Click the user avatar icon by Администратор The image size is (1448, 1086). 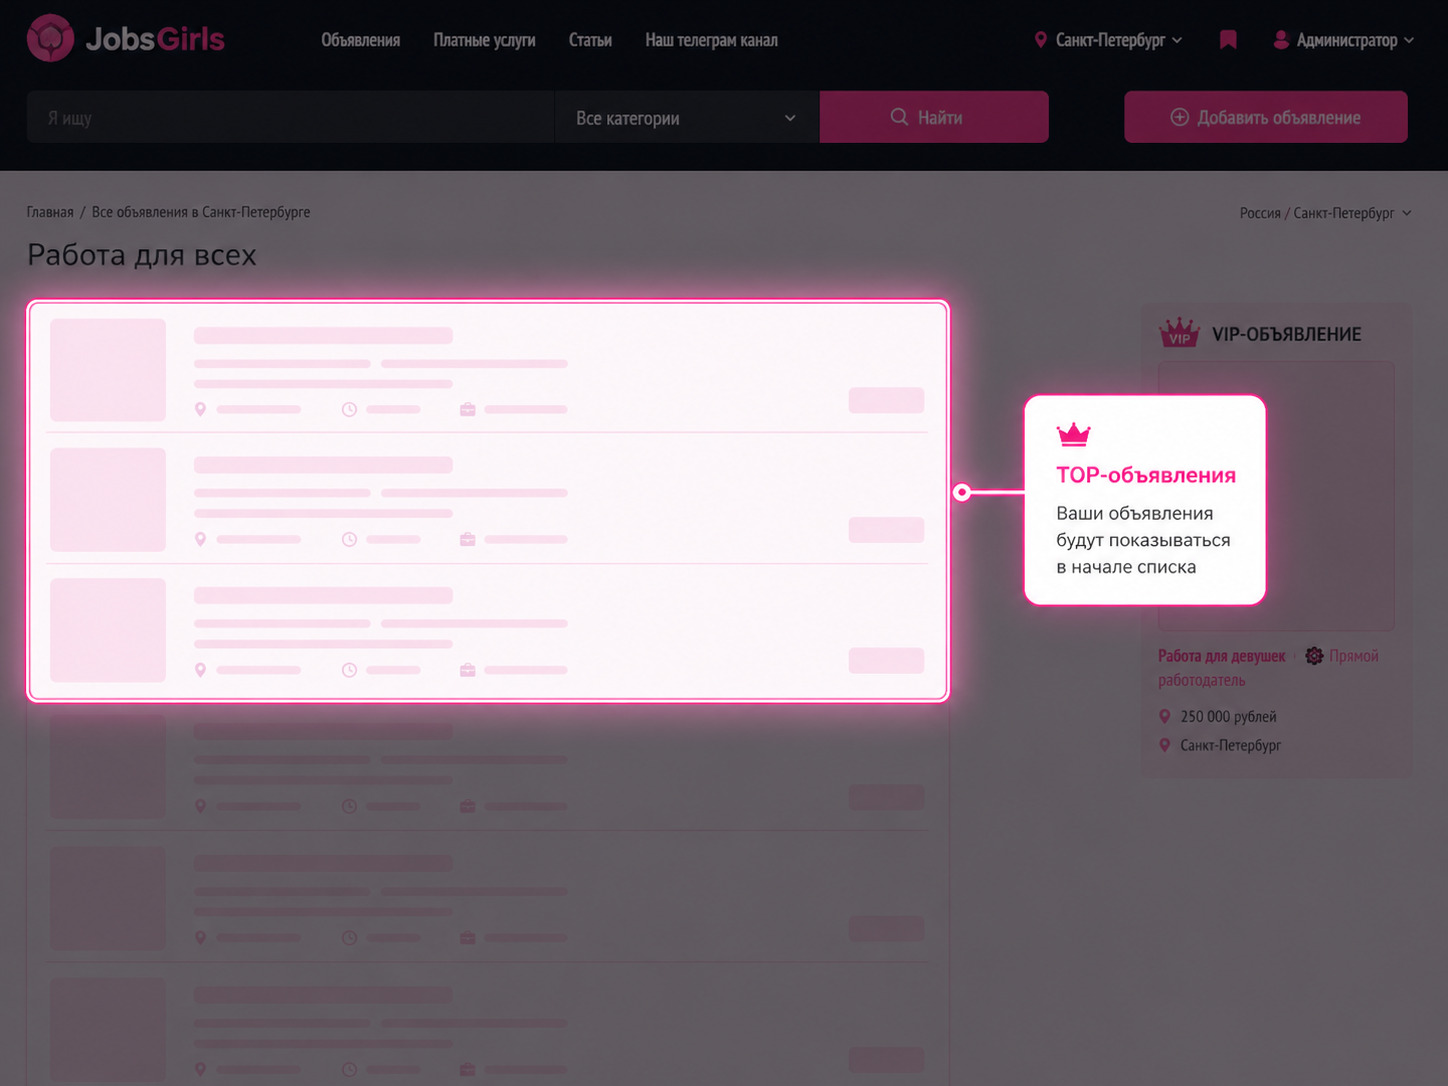click(x=1280, y=40)
